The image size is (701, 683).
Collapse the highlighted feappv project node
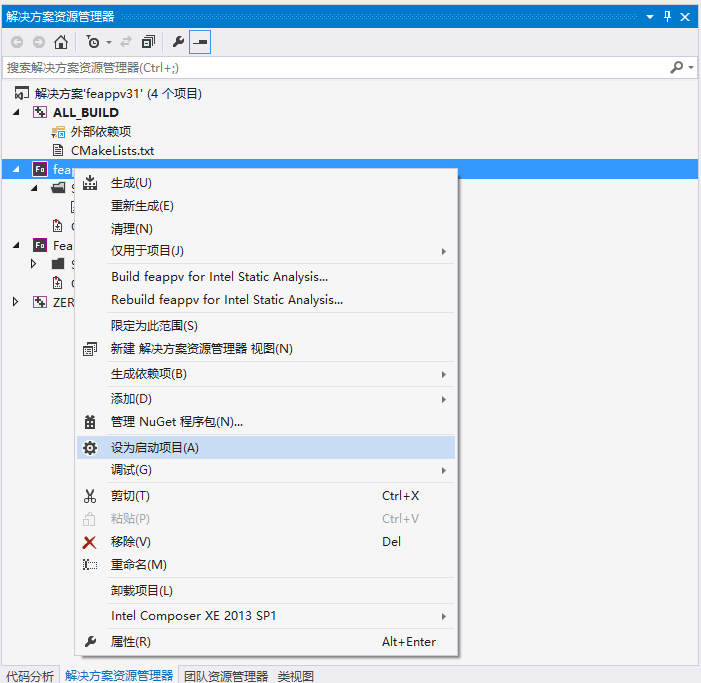[x=16, y=169]
